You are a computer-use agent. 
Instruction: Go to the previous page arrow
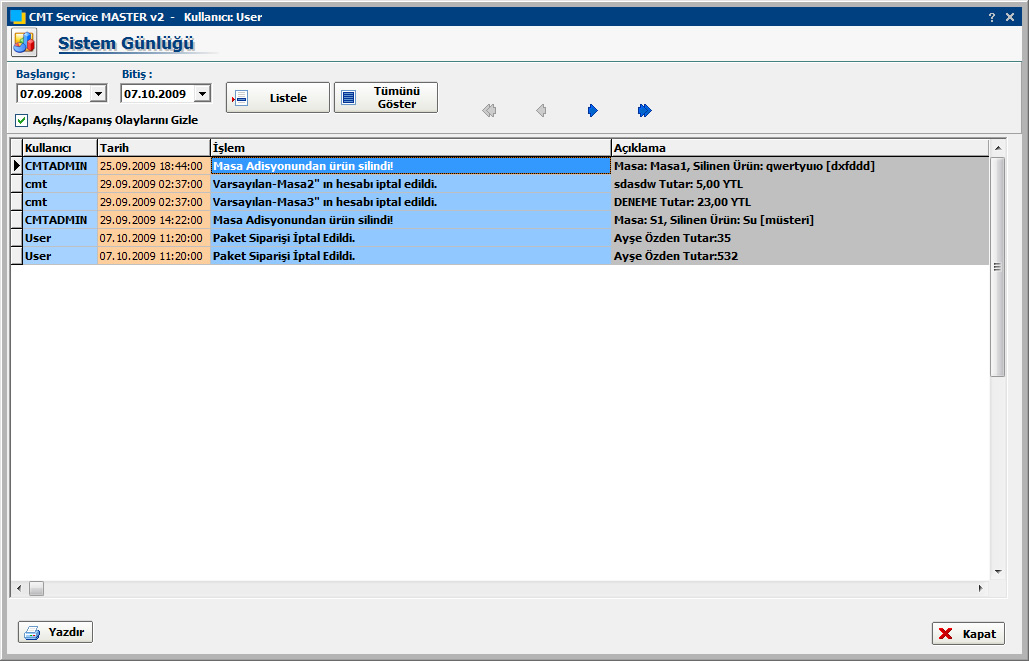541,111
